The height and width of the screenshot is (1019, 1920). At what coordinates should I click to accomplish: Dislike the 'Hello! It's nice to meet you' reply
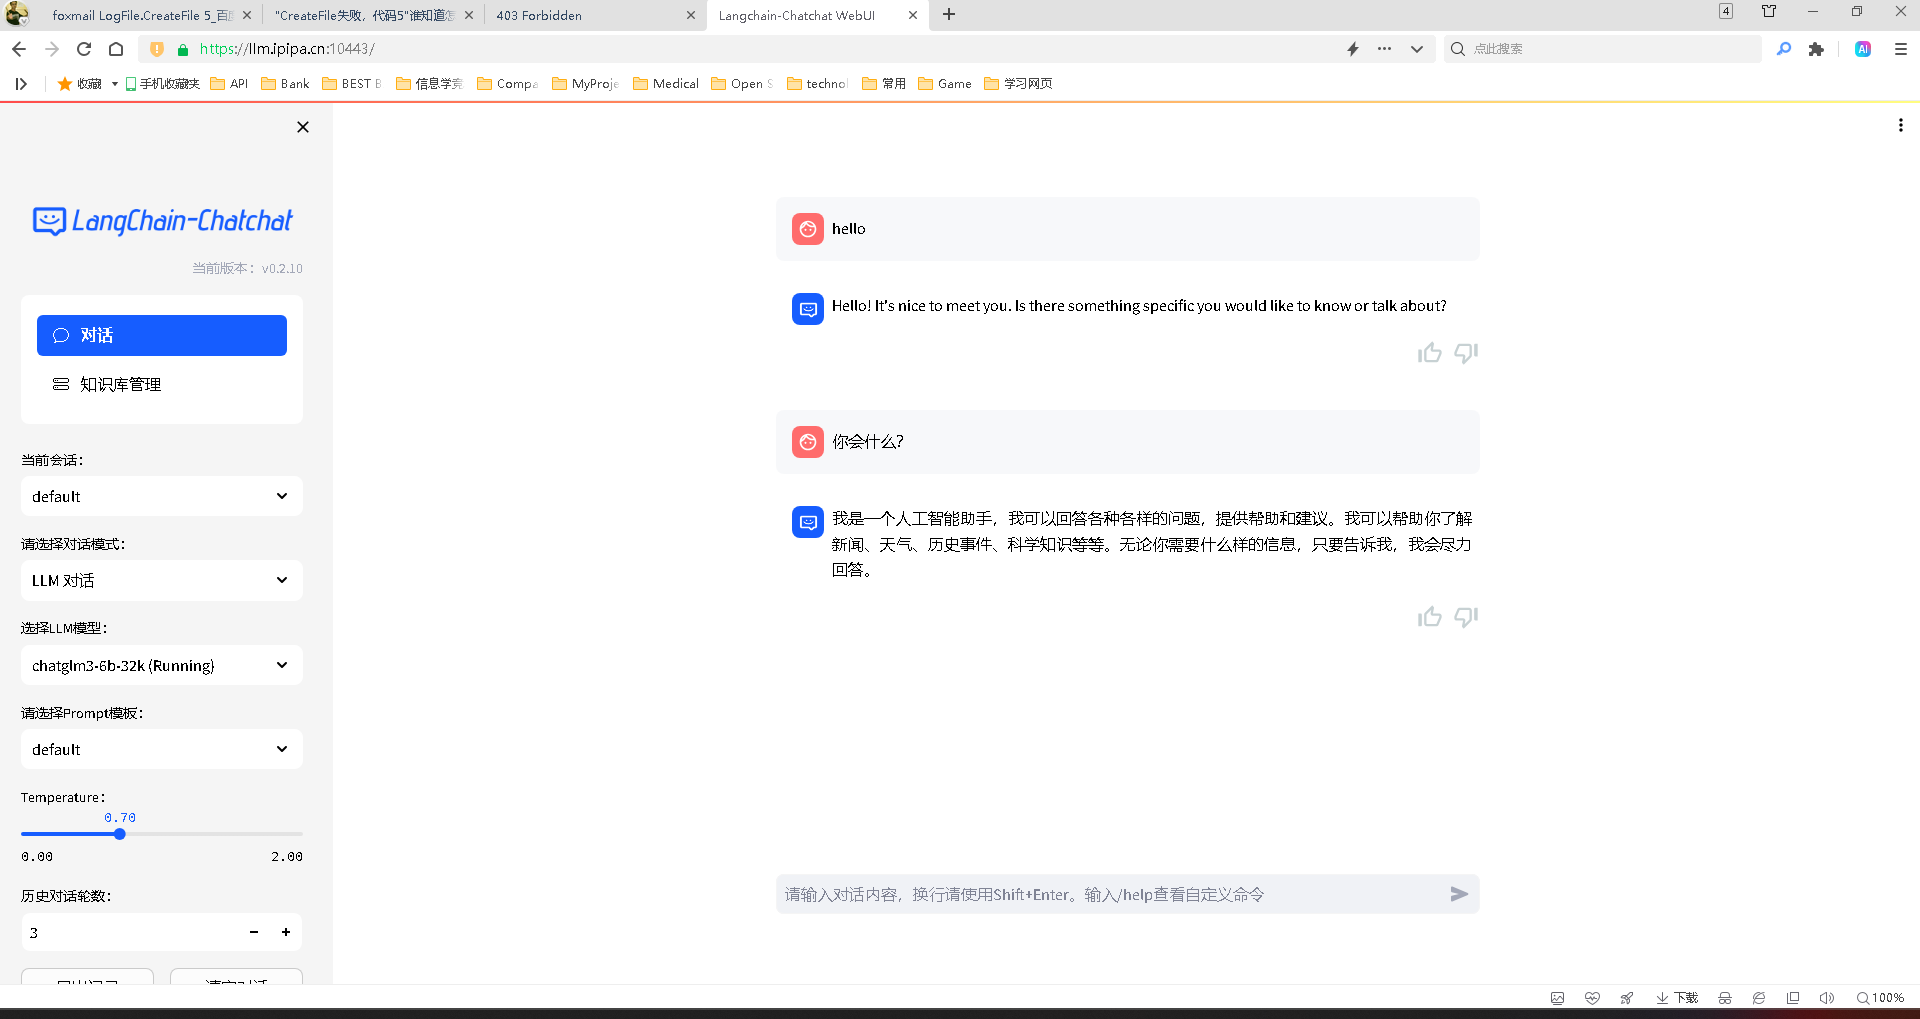1466,353
